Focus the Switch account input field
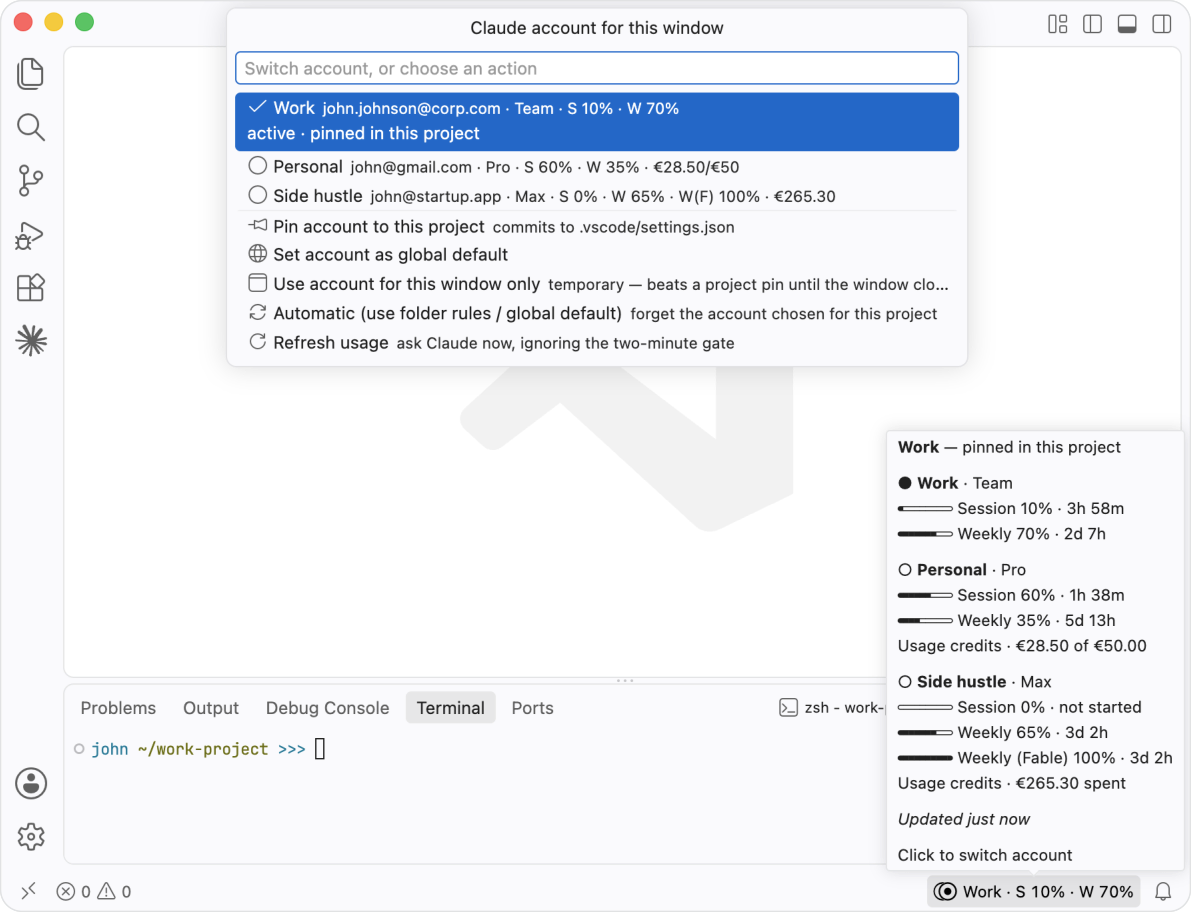 pyautogui.click(x=596, y=68)
